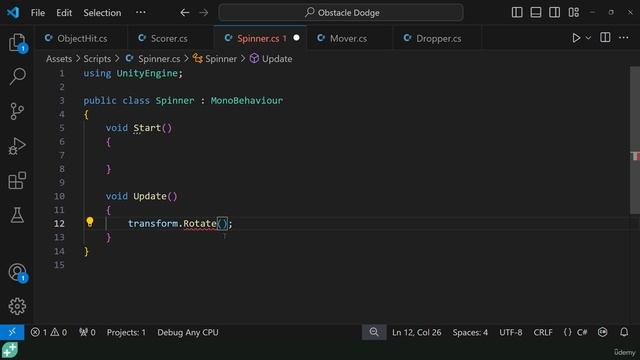Change indentation via Spaces: 4
This screenshot has height=360, width=640.
pyautogui.click(x=470, y=332)
